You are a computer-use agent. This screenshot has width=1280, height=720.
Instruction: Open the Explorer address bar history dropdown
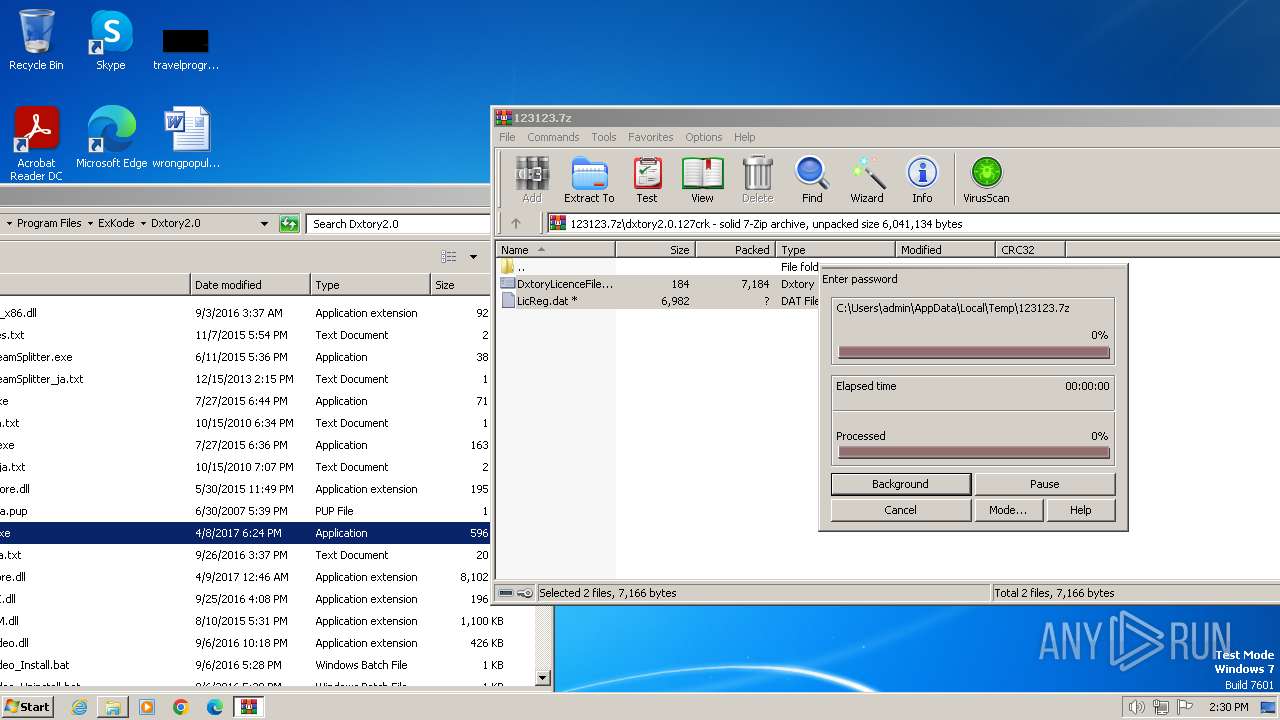point(264,224)
